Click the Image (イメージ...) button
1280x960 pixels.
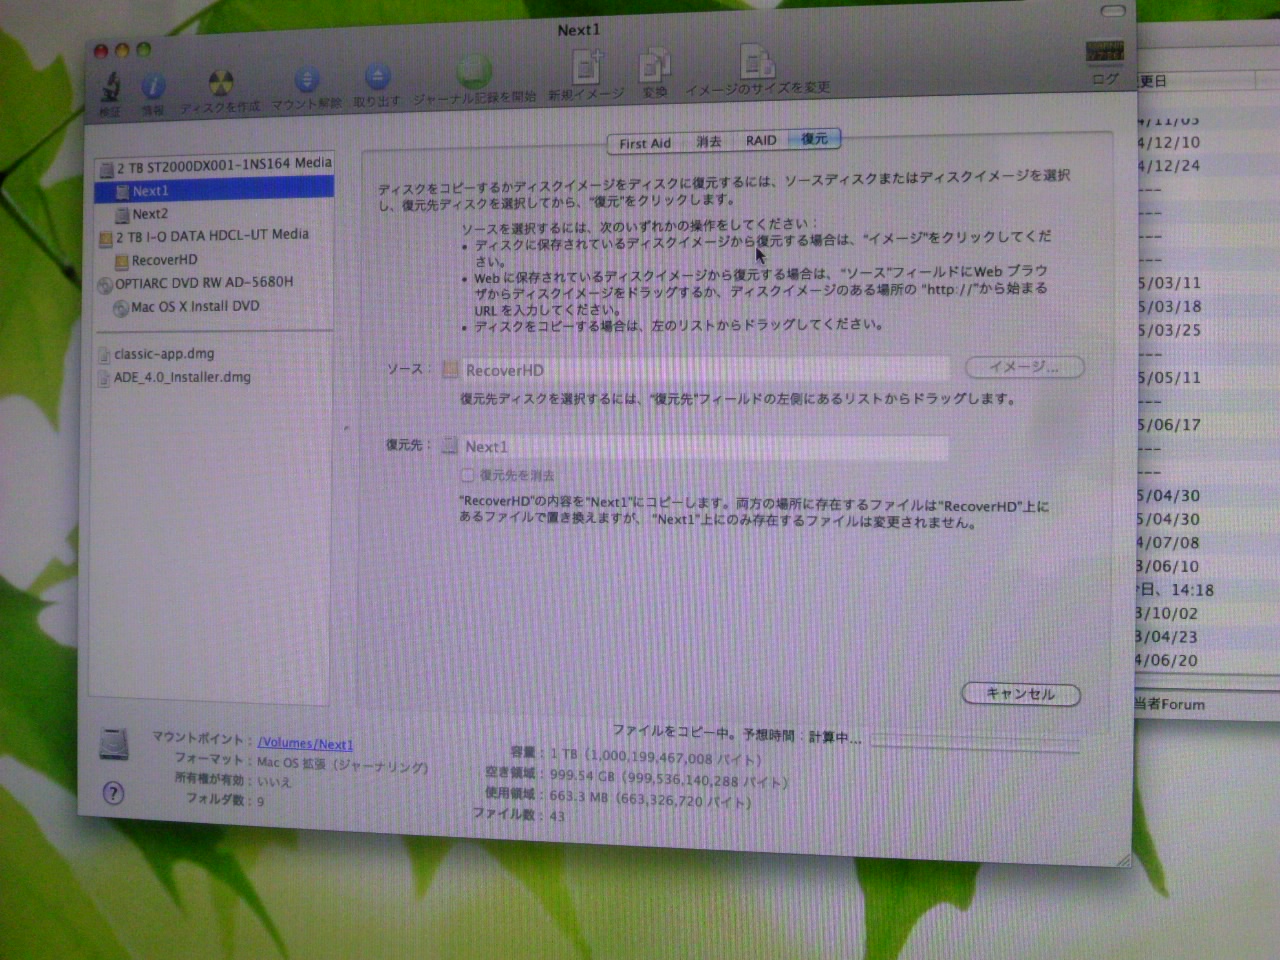pyautogui.click(x=1024, y=367)
